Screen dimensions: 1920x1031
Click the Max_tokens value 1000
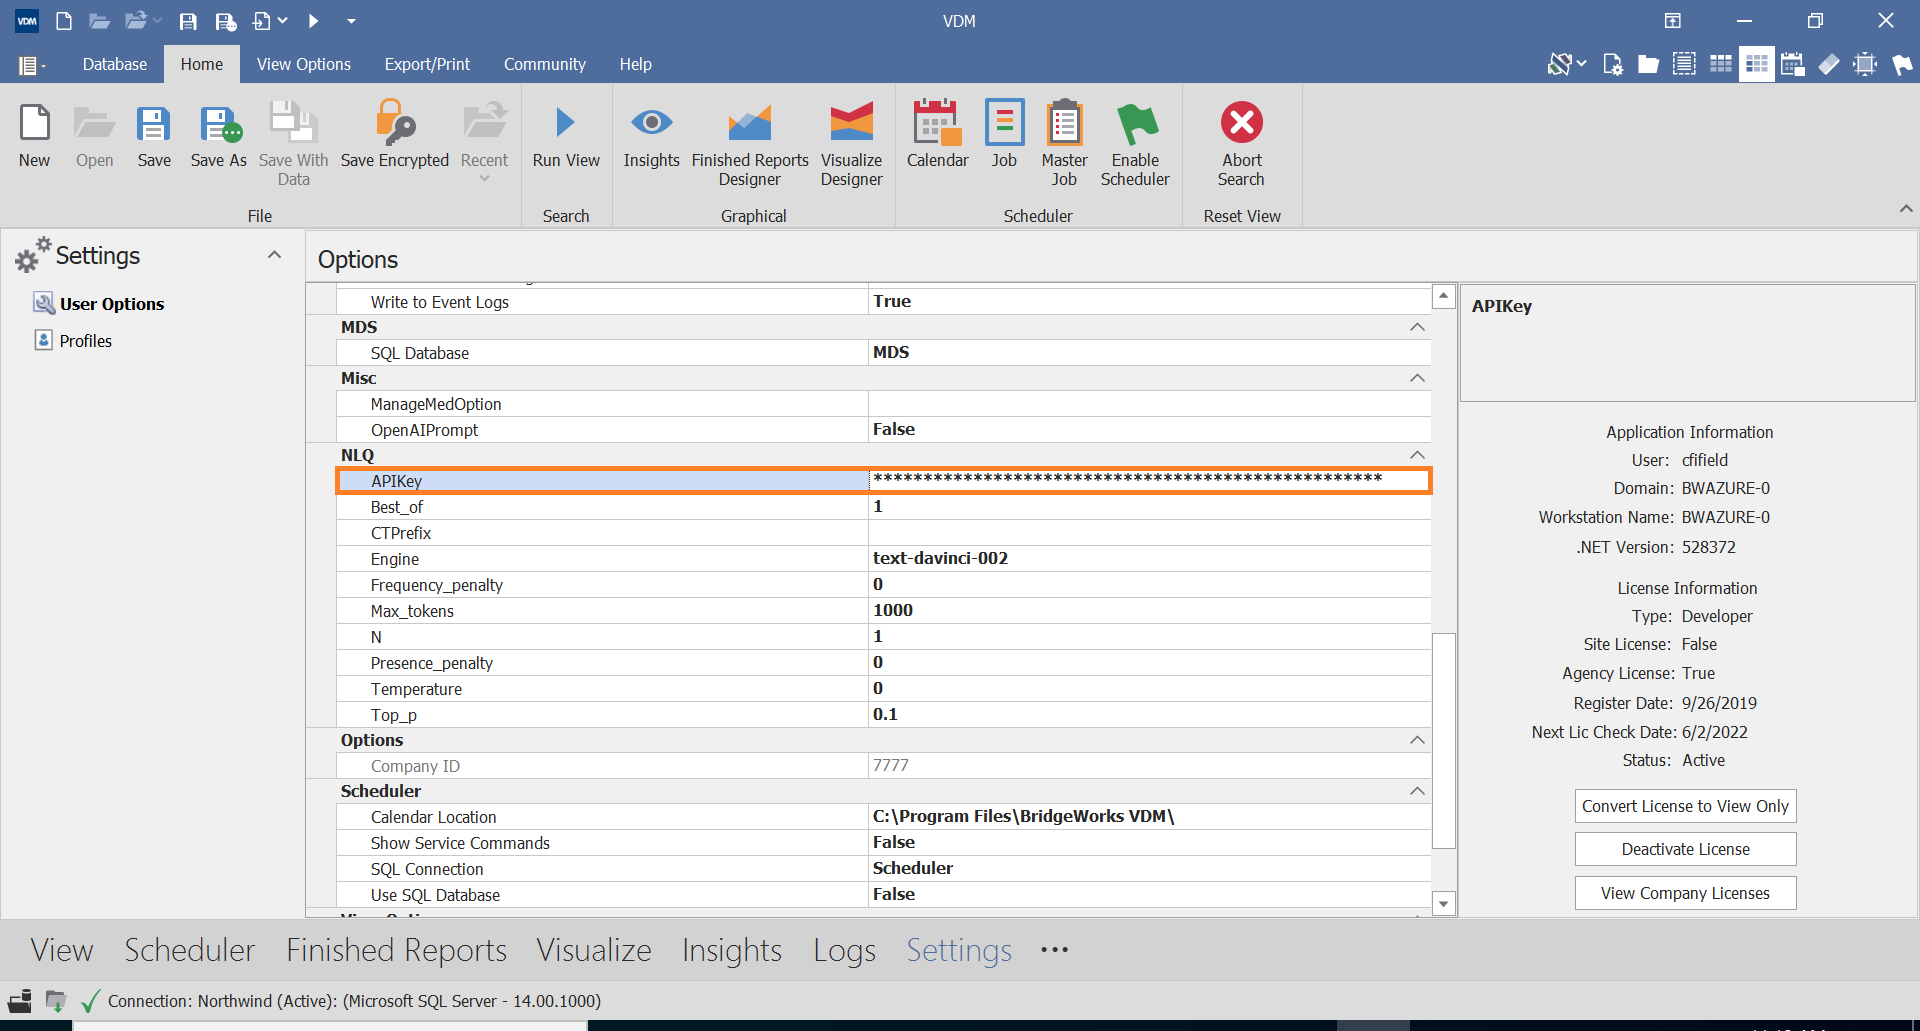coord(1149,610)
